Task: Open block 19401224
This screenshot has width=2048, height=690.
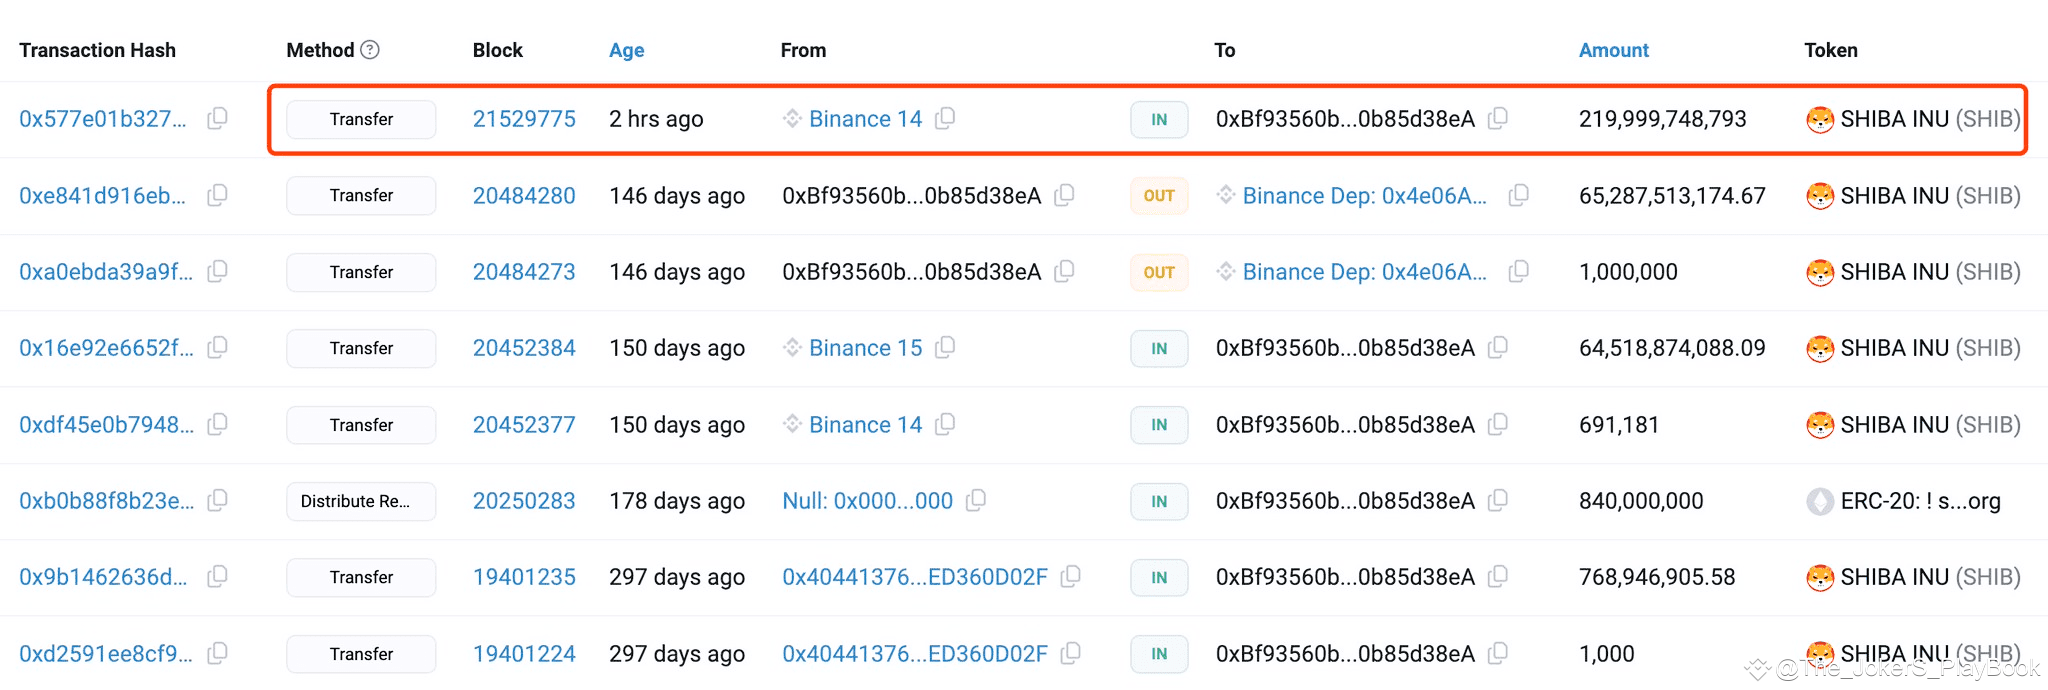Action: pos(524,653)
